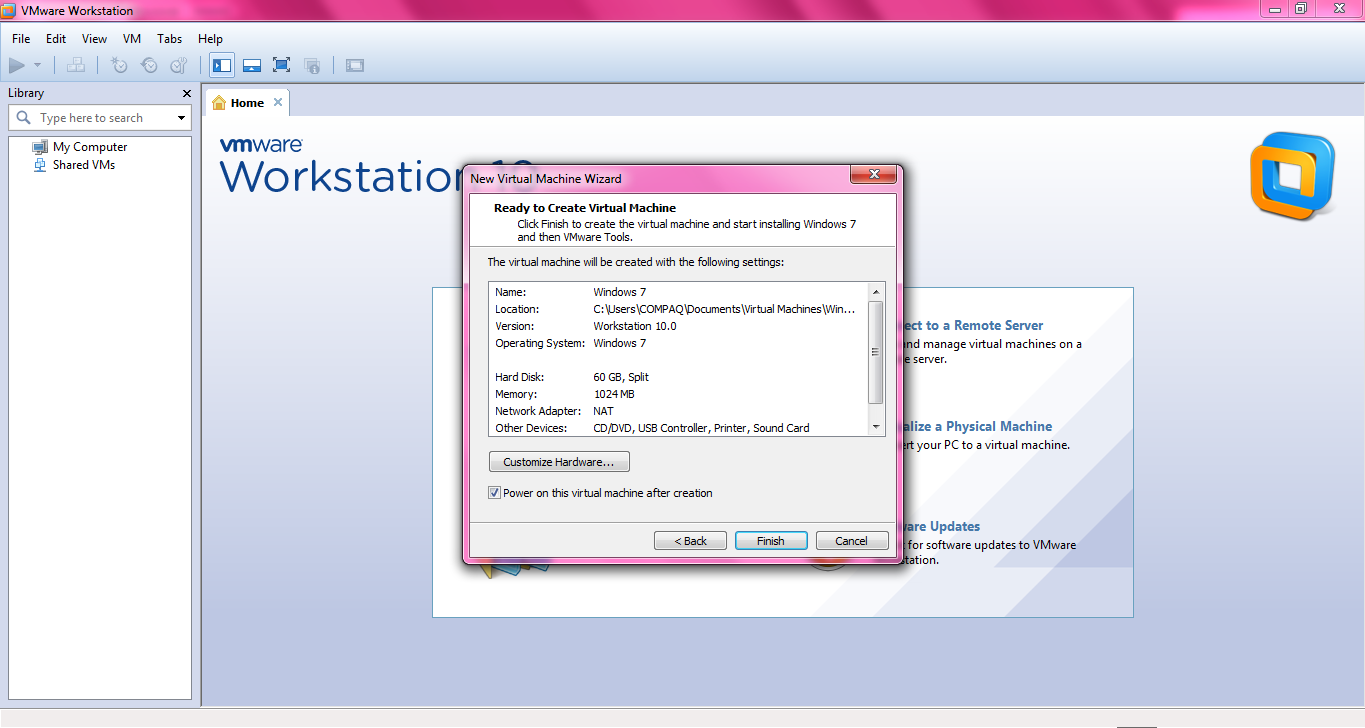This screenshot has width=1365, height=728.
Task: Click the settings list scrollbar thumb
Action: 877,352
